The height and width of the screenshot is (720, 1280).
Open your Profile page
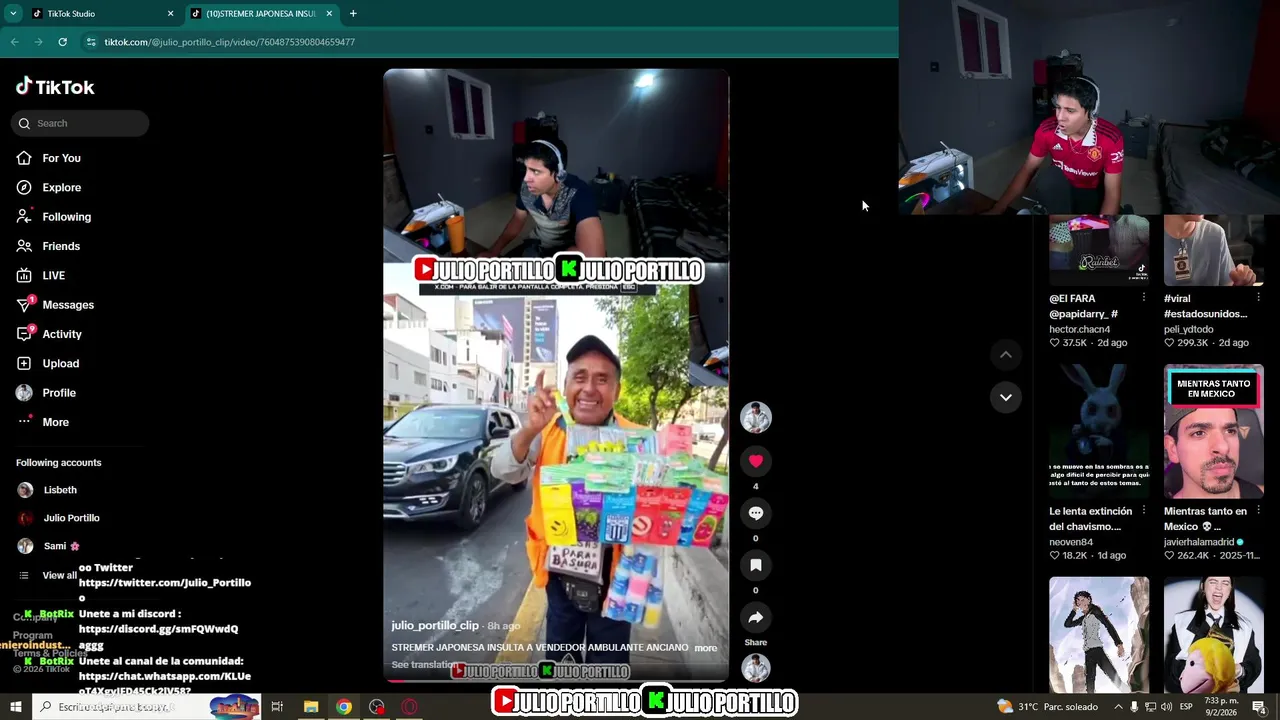[46, 393]
